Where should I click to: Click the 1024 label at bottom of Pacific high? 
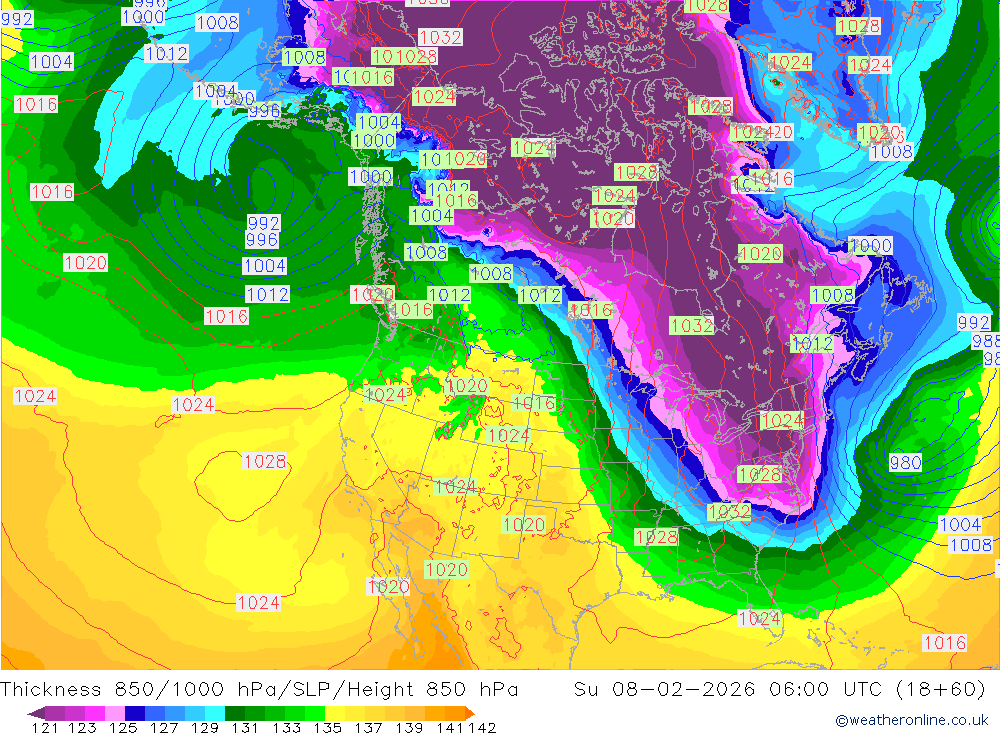coord(258,602)
